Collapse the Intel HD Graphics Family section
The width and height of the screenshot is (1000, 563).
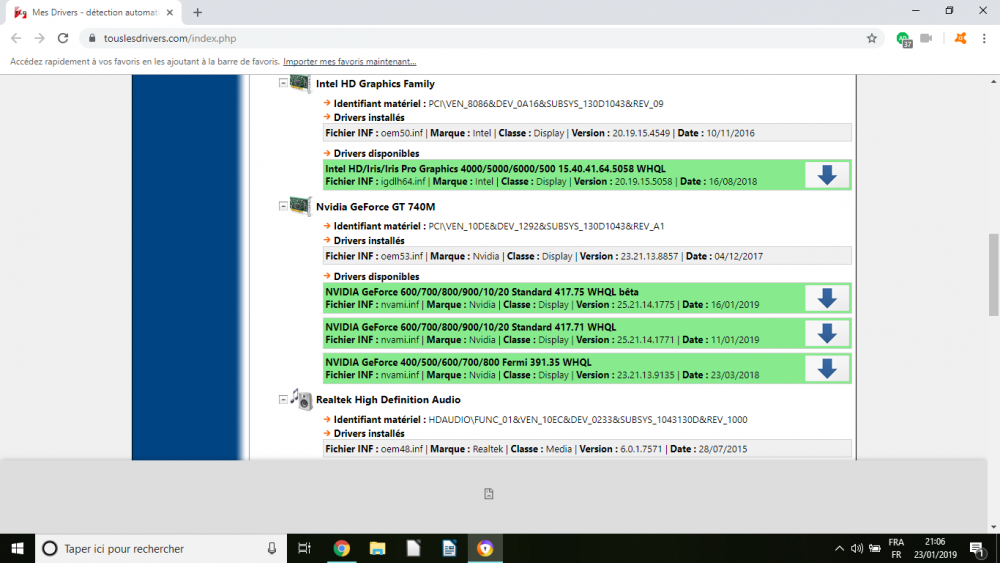283,84
